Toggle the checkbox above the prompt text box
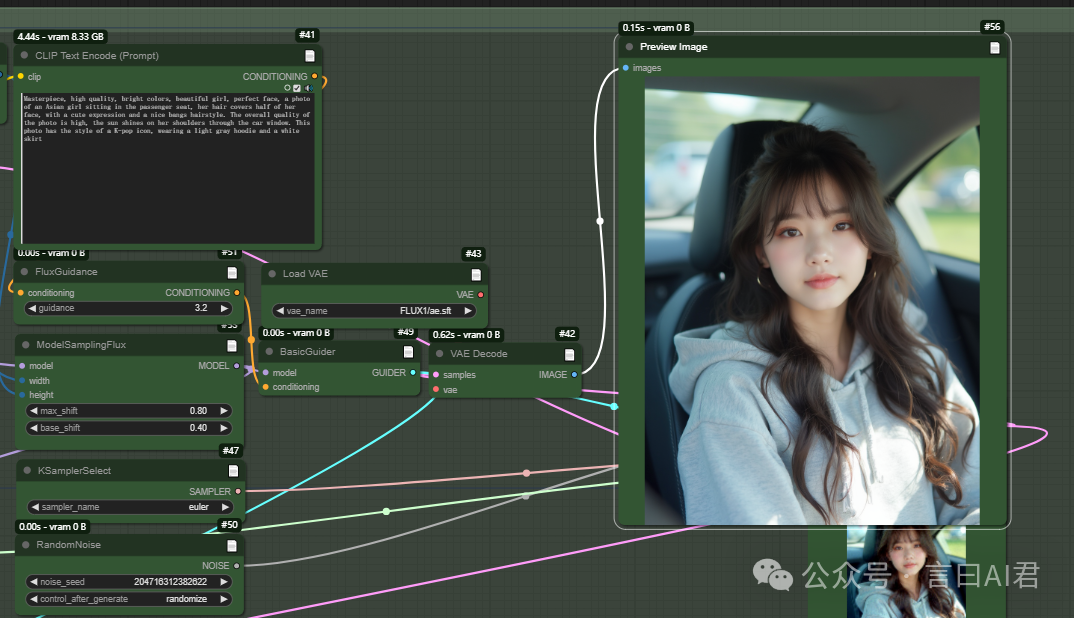 point(297,88)
